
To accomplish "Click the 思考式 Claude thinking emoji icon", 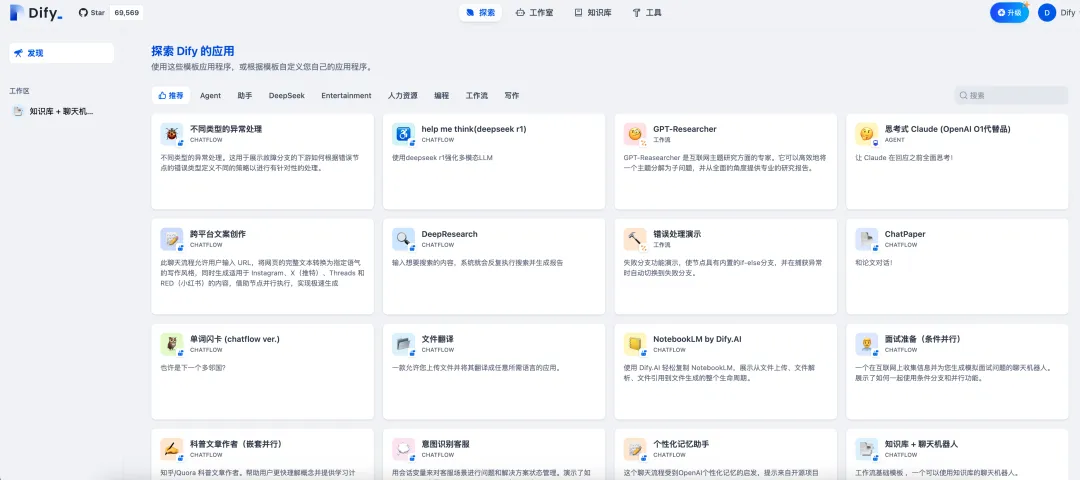I will coord(866,134).
